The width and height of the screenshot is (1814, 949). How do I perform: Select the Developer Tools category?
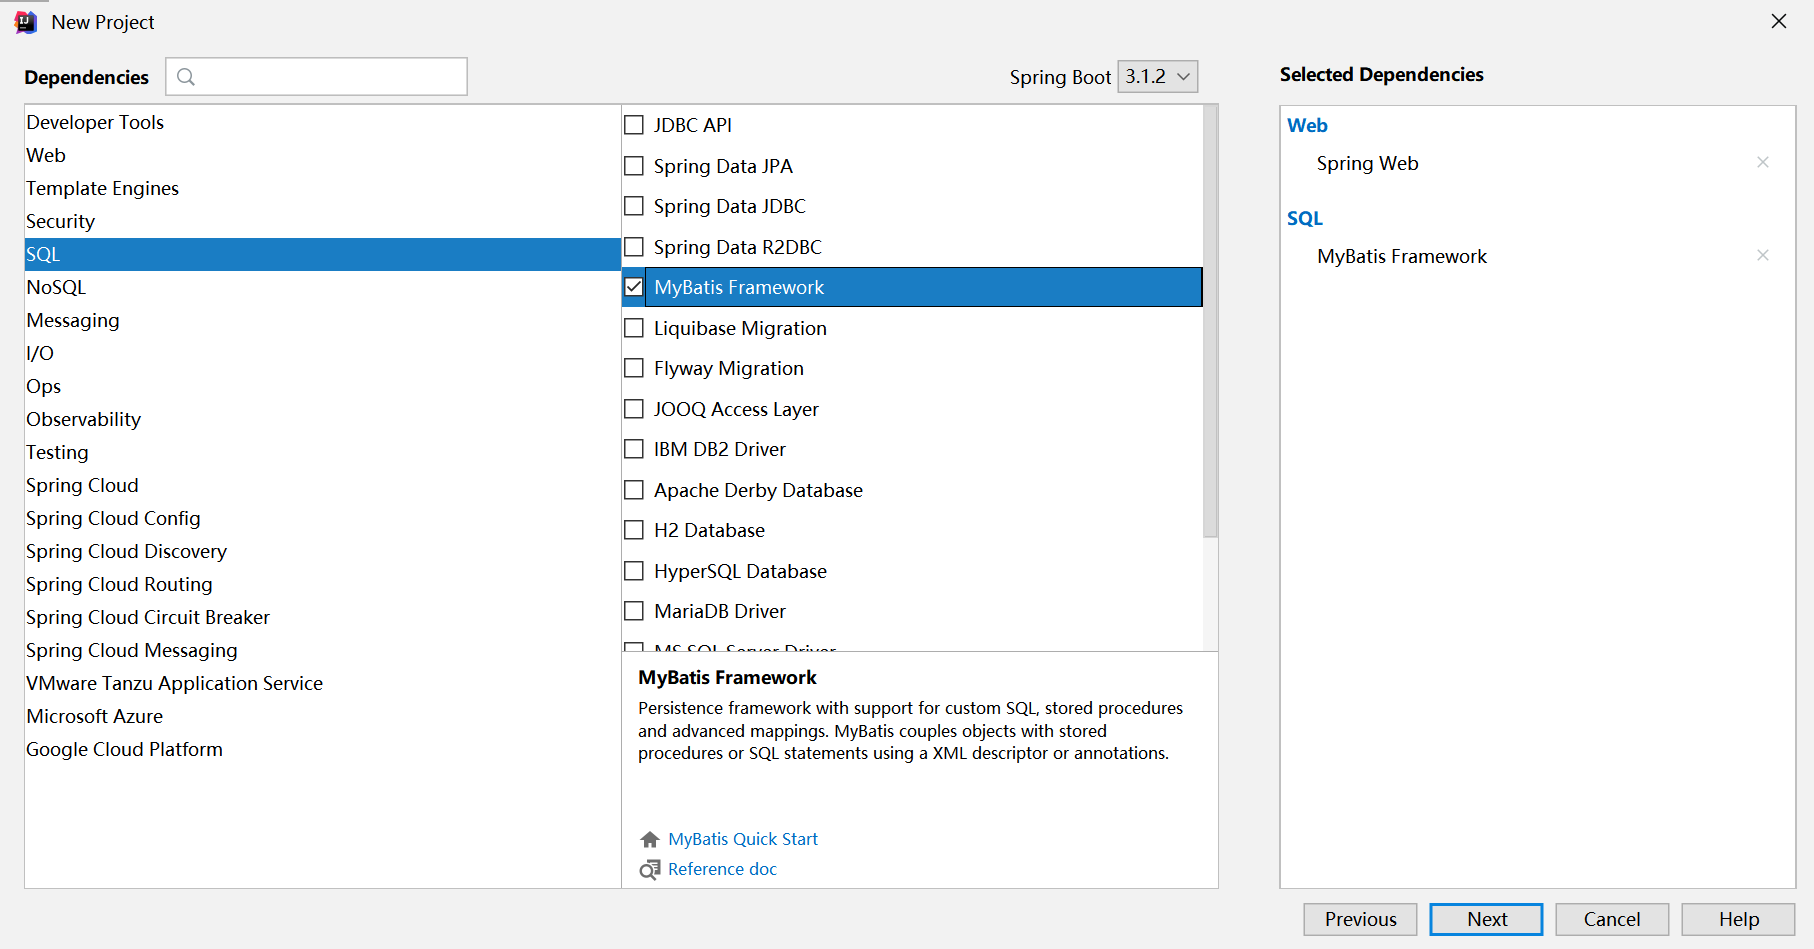pyautogui.click(x=322, y=122)
